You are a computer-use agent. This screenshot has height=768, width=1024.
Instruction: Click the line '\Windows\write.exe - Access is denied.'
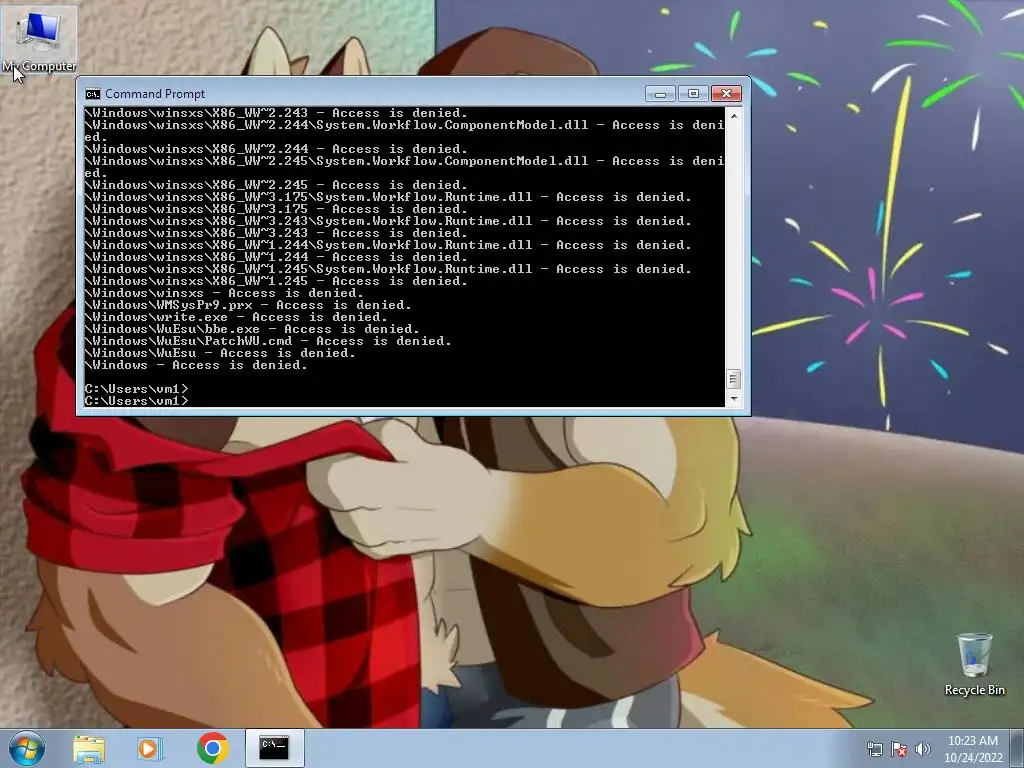coord(236,317)
